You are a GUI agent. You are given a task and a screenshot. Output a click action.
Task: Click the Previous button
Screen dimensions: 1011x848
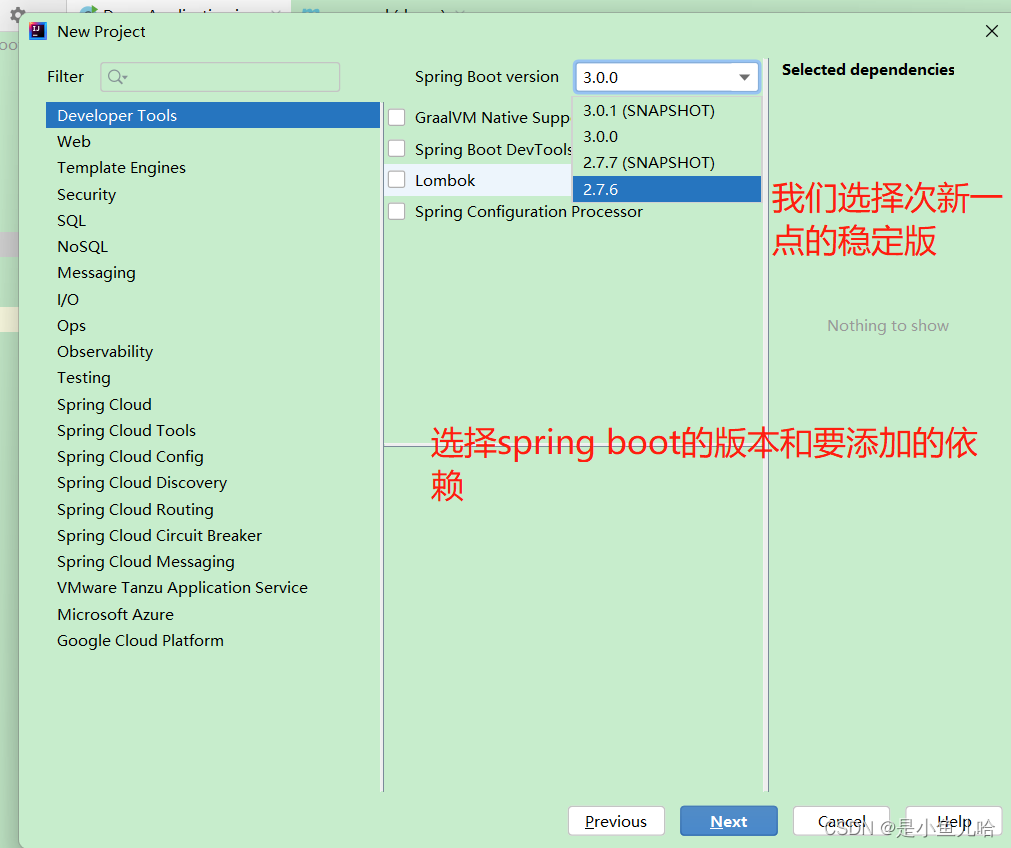click(616, 821)
